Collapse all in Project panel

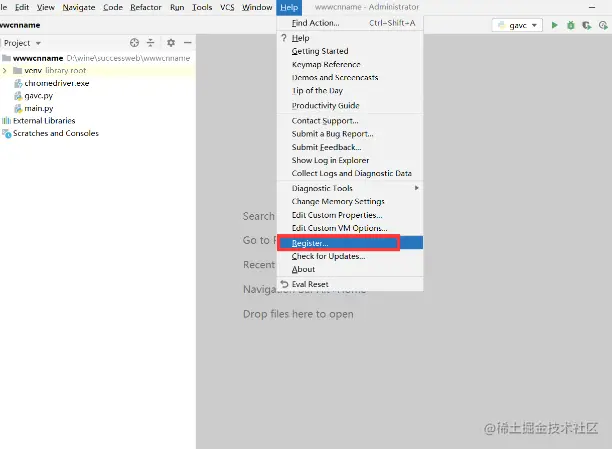(150, 43)
